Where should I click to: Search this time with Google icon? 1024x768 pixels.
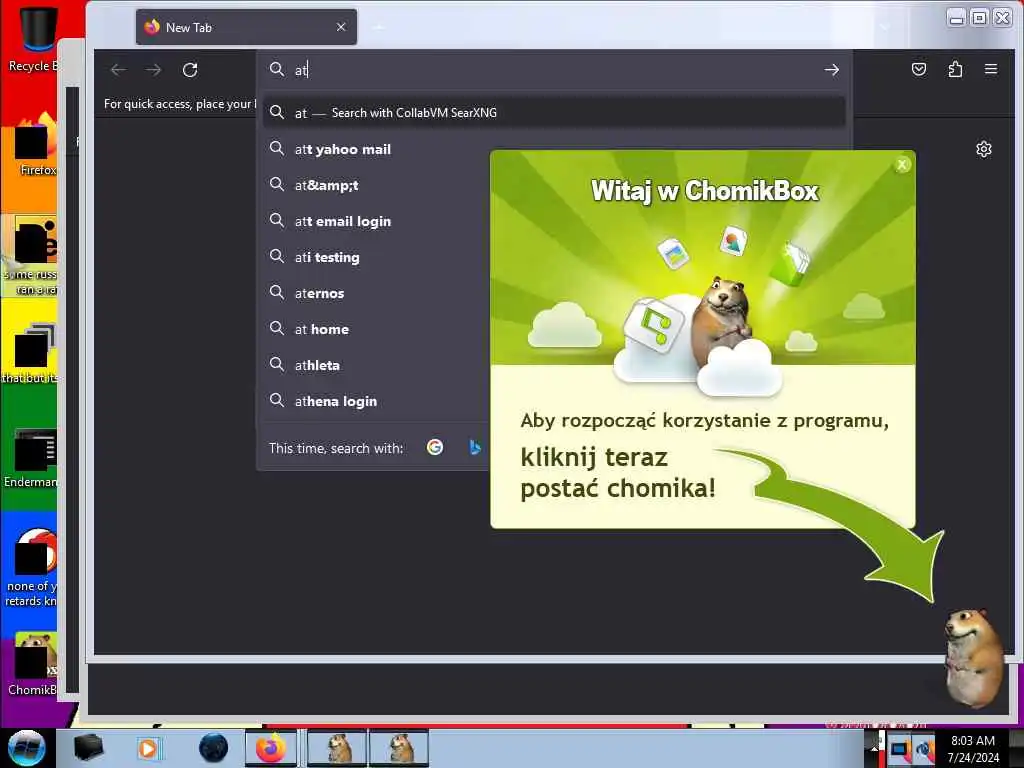coord(435,447)
